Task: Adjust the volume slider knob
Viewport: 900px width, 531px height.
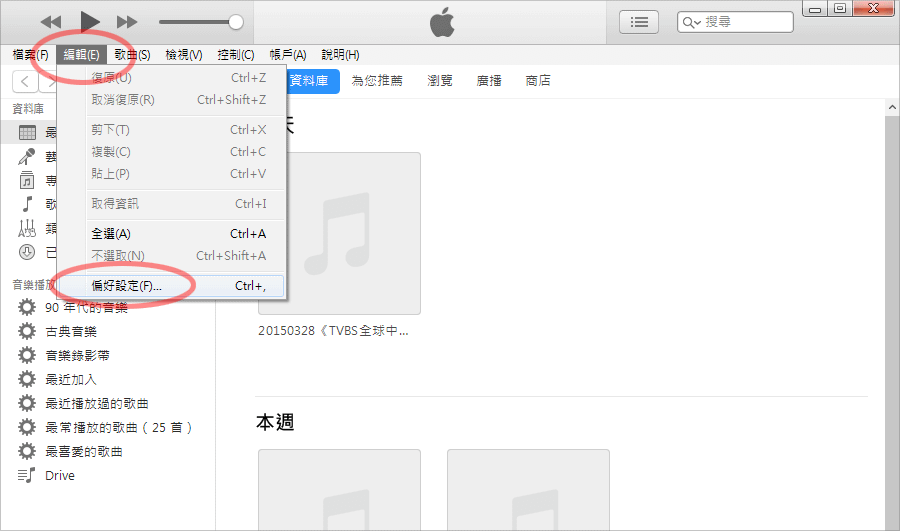Action: point(236,22)
